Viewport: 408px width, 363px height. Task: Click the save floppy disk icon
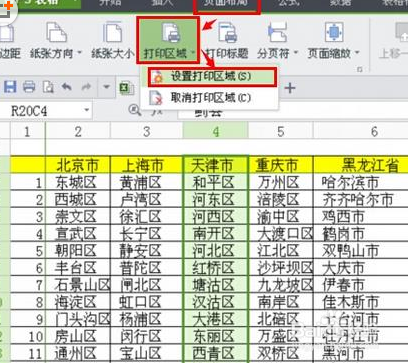click(10, 87)
